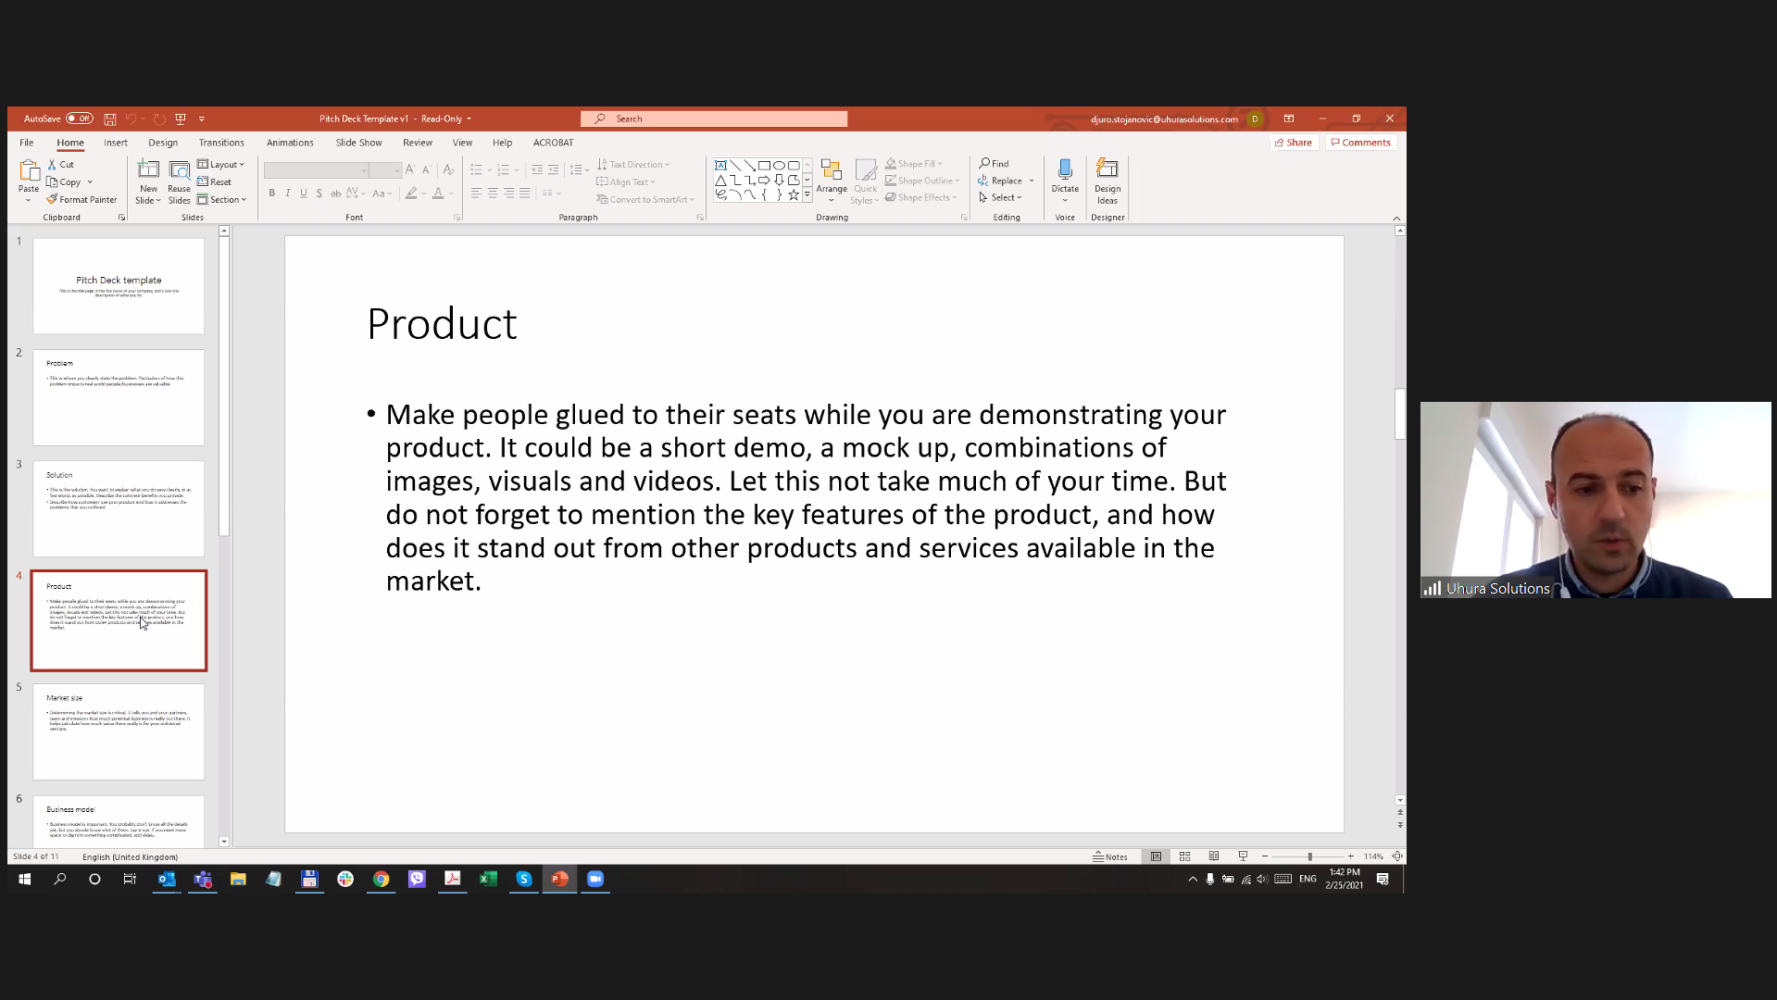Viewport: 1777px width, 1000px height.
Task: Open the Reuse Slides pane
Action: coord(179,171)
